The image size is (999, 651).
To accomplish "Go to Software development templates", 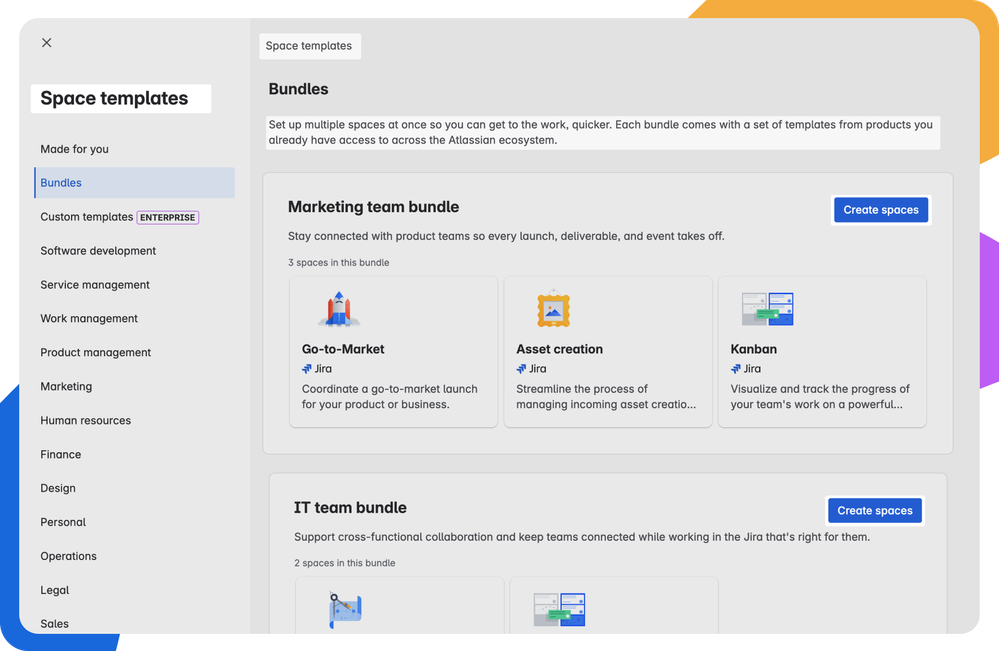I will (98, 251).
